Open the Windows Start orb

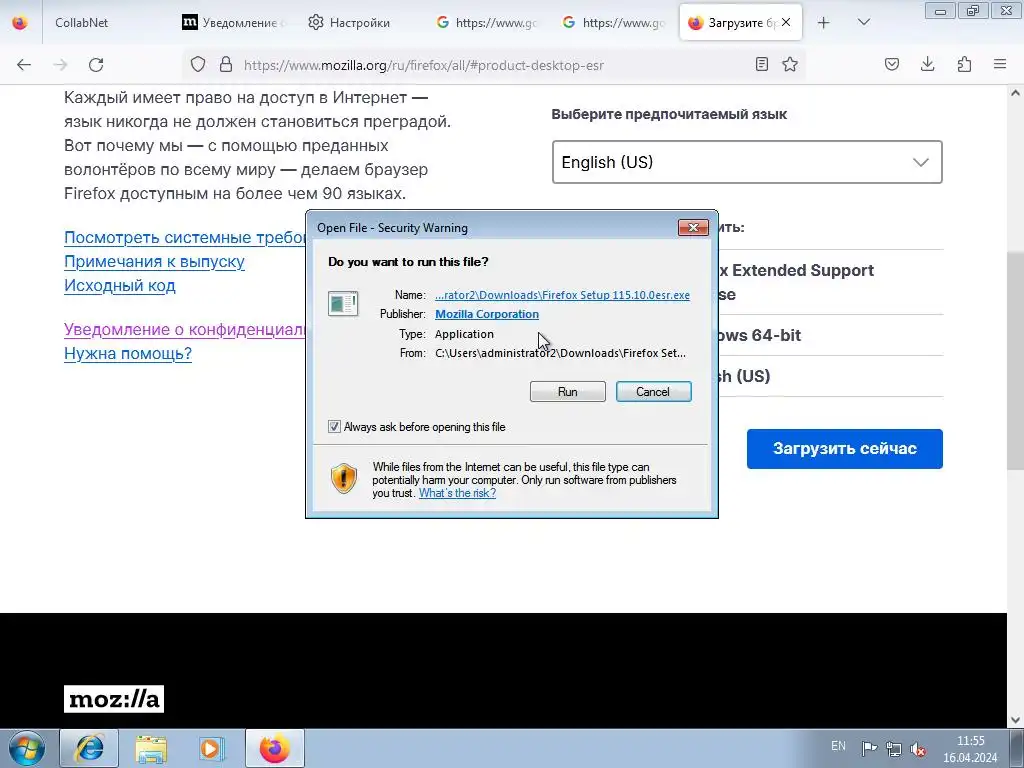tap(27, 748)
